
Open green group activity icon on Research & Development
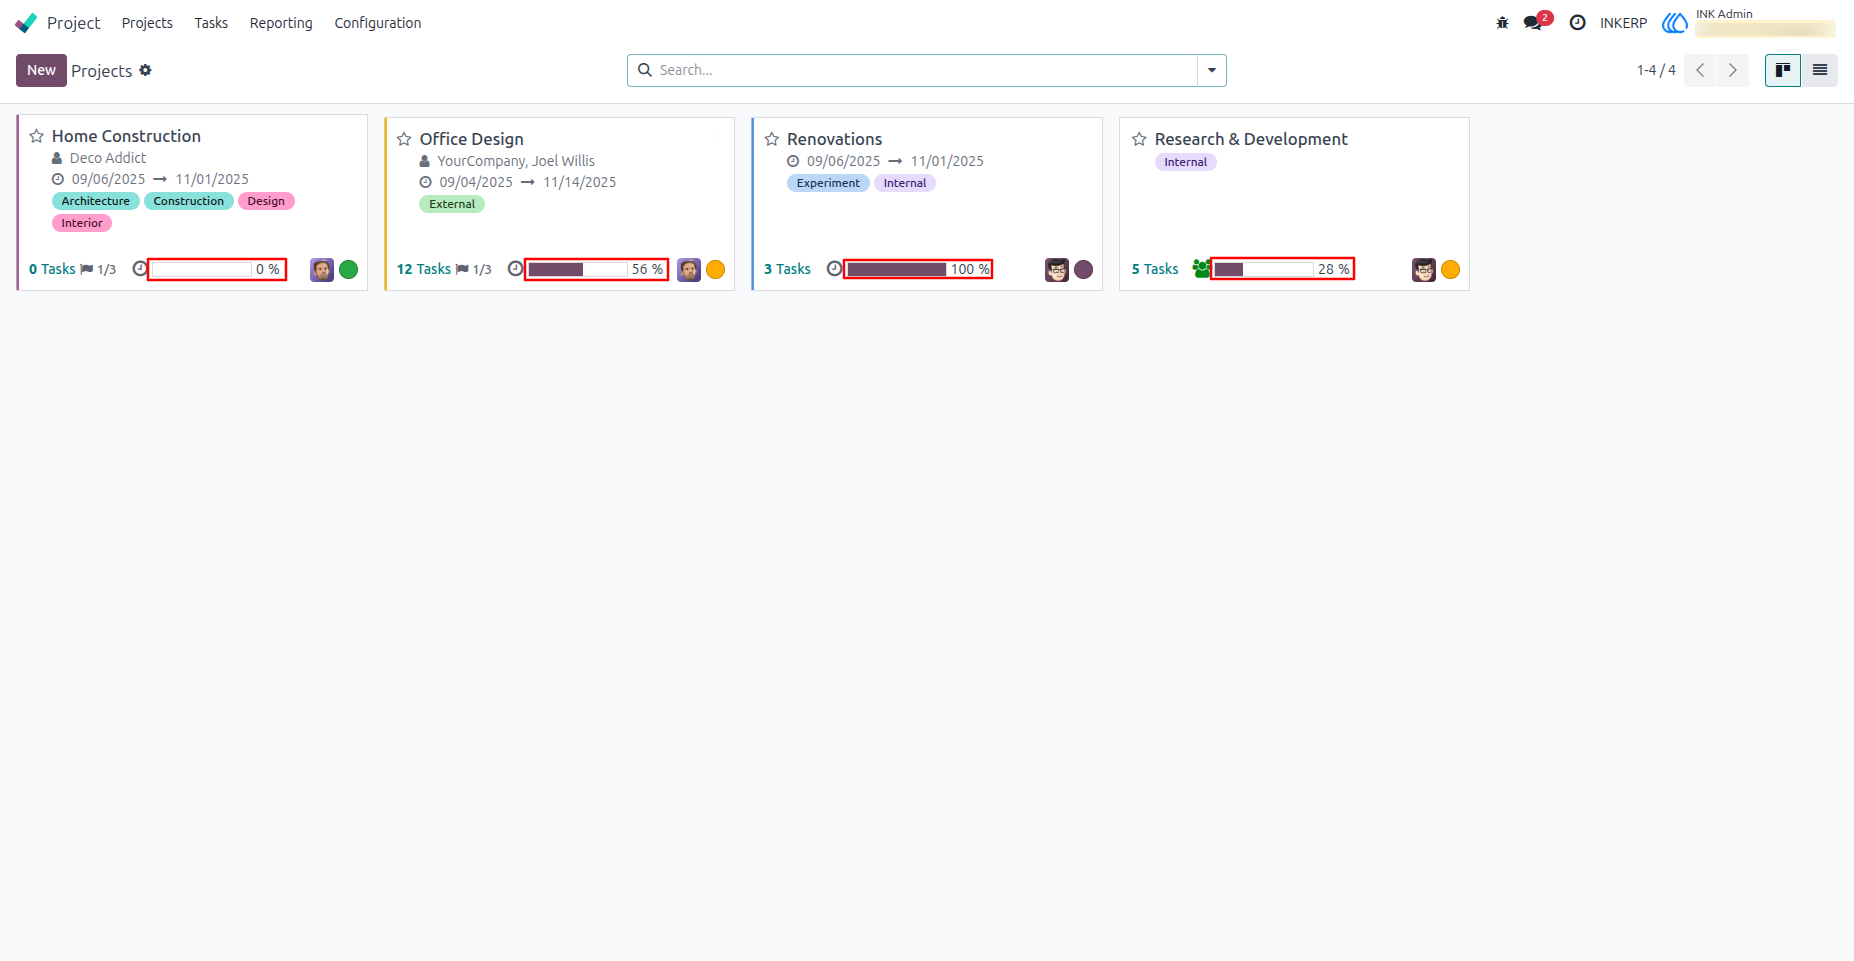pos(1201,268)
